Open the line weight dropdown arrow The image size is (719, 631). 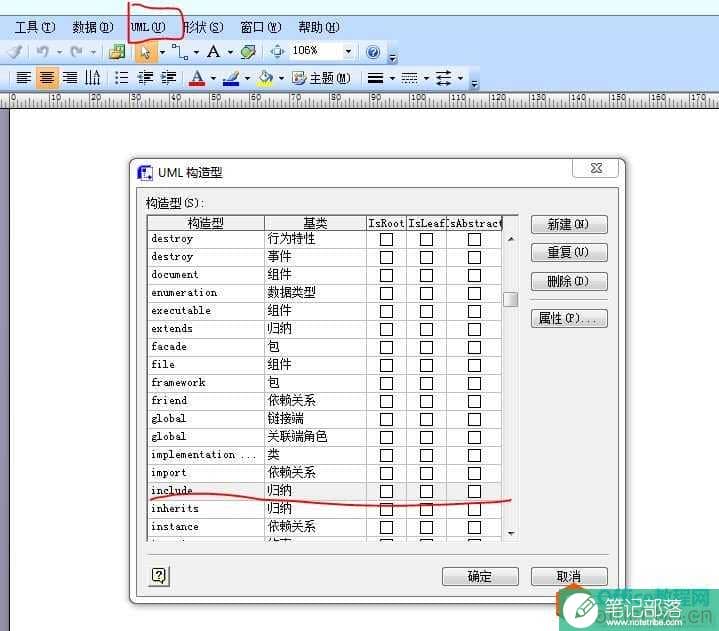click(x=392, y=78)
